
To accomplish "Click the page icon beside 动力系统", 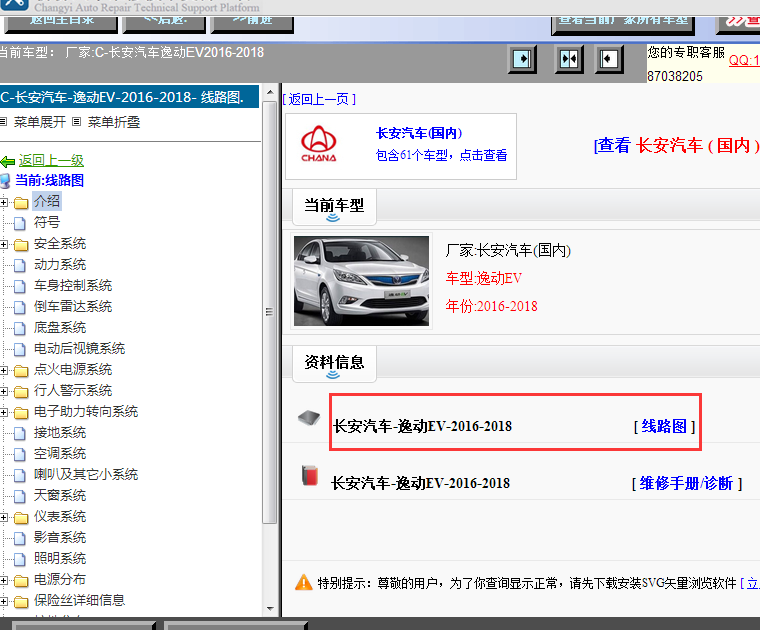I will pyautogui.click(x=20, y=265).
